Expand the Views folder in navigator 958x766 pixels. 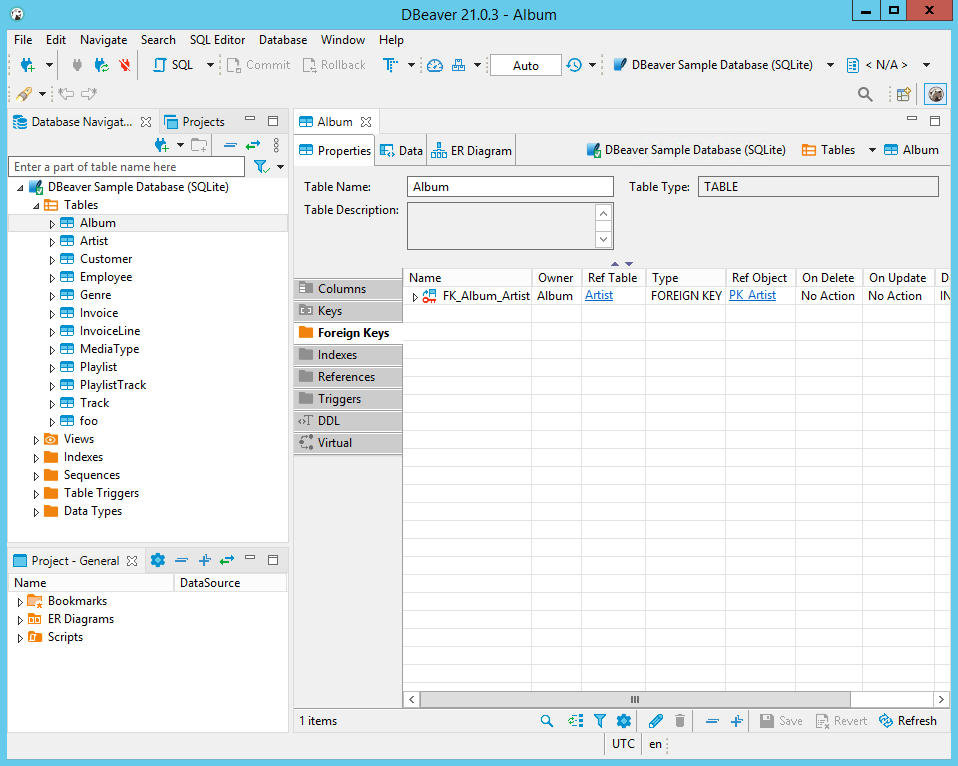coord(36,440)
